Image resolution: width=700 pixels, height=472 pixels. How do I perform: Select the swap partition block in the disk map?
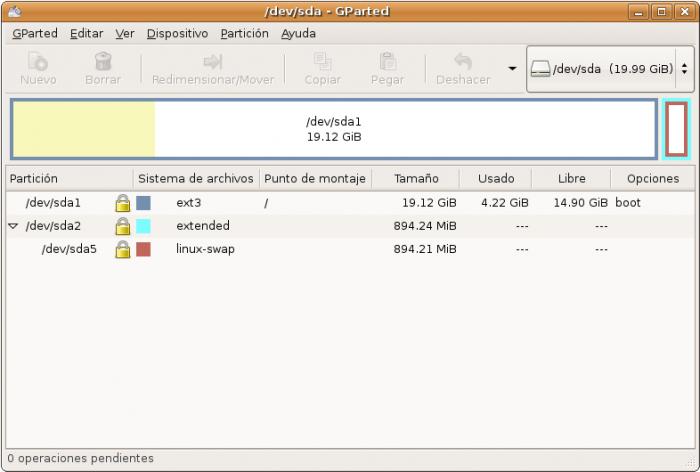(676, 129)
